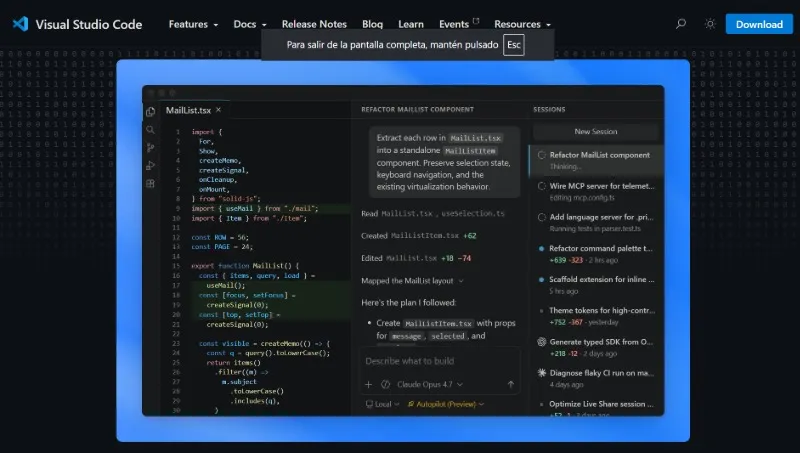800x453 pixels.
Task: Open the Source Control branch icon
Action: click(x=151, y=148)
